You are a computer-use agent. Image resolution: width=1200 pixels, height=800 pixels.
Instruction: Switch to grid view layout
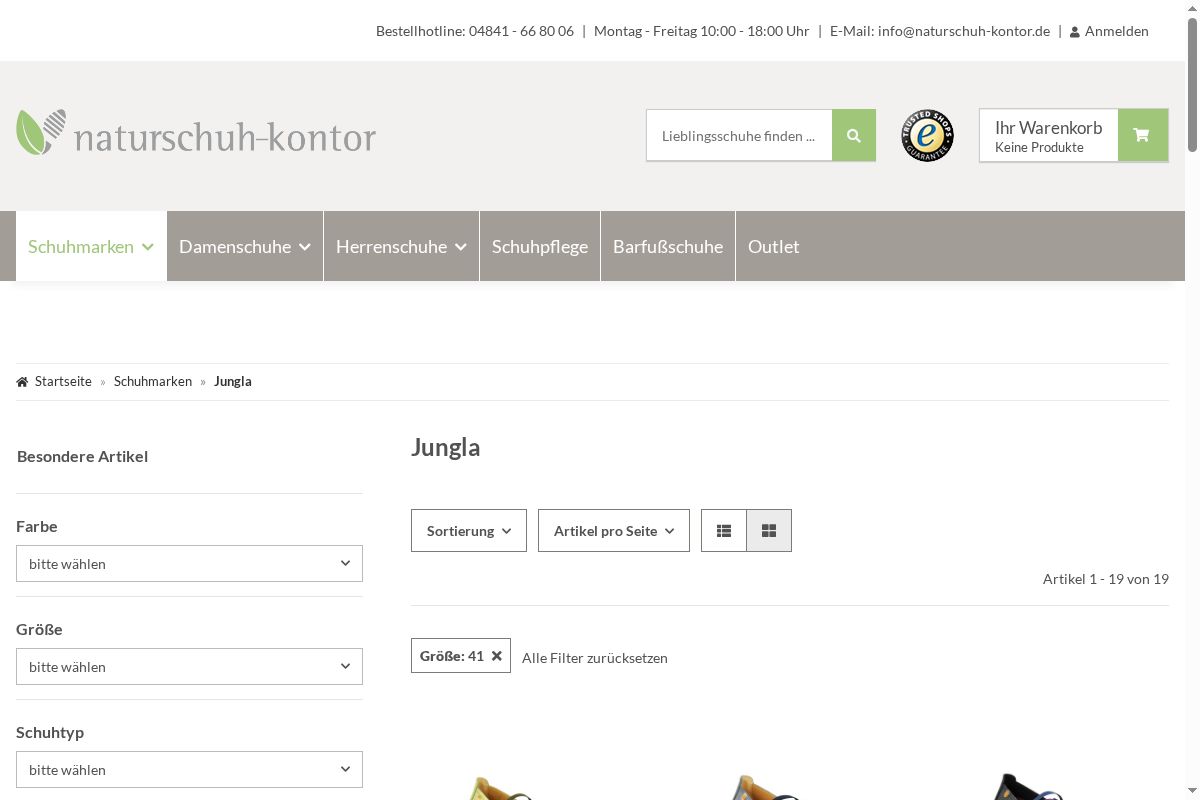(769, 531)
